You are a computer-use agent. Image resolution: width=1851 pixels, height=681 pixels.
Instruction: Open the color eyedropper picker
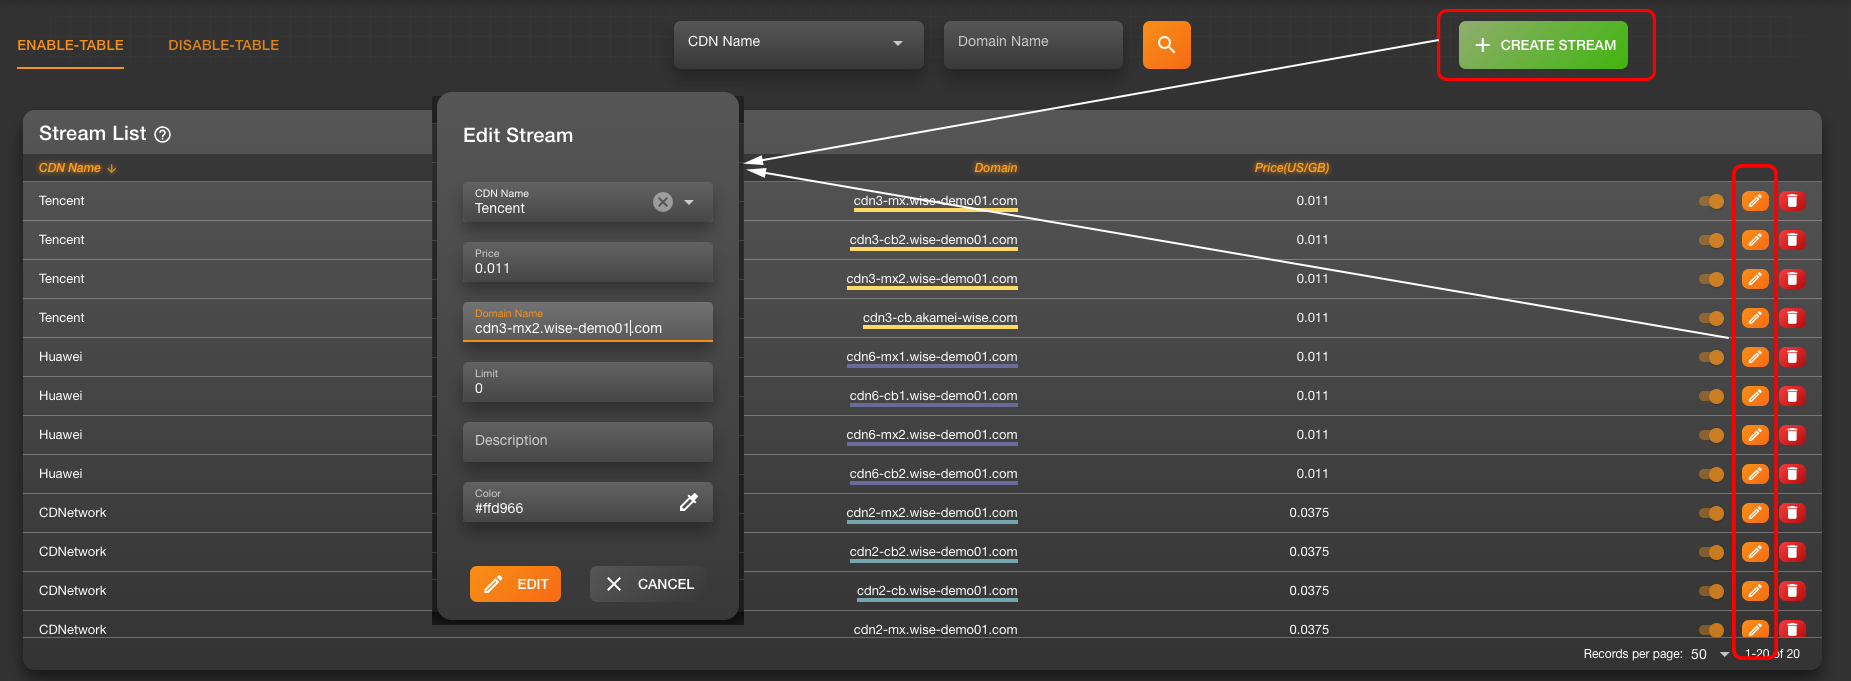tap(689, 502)
